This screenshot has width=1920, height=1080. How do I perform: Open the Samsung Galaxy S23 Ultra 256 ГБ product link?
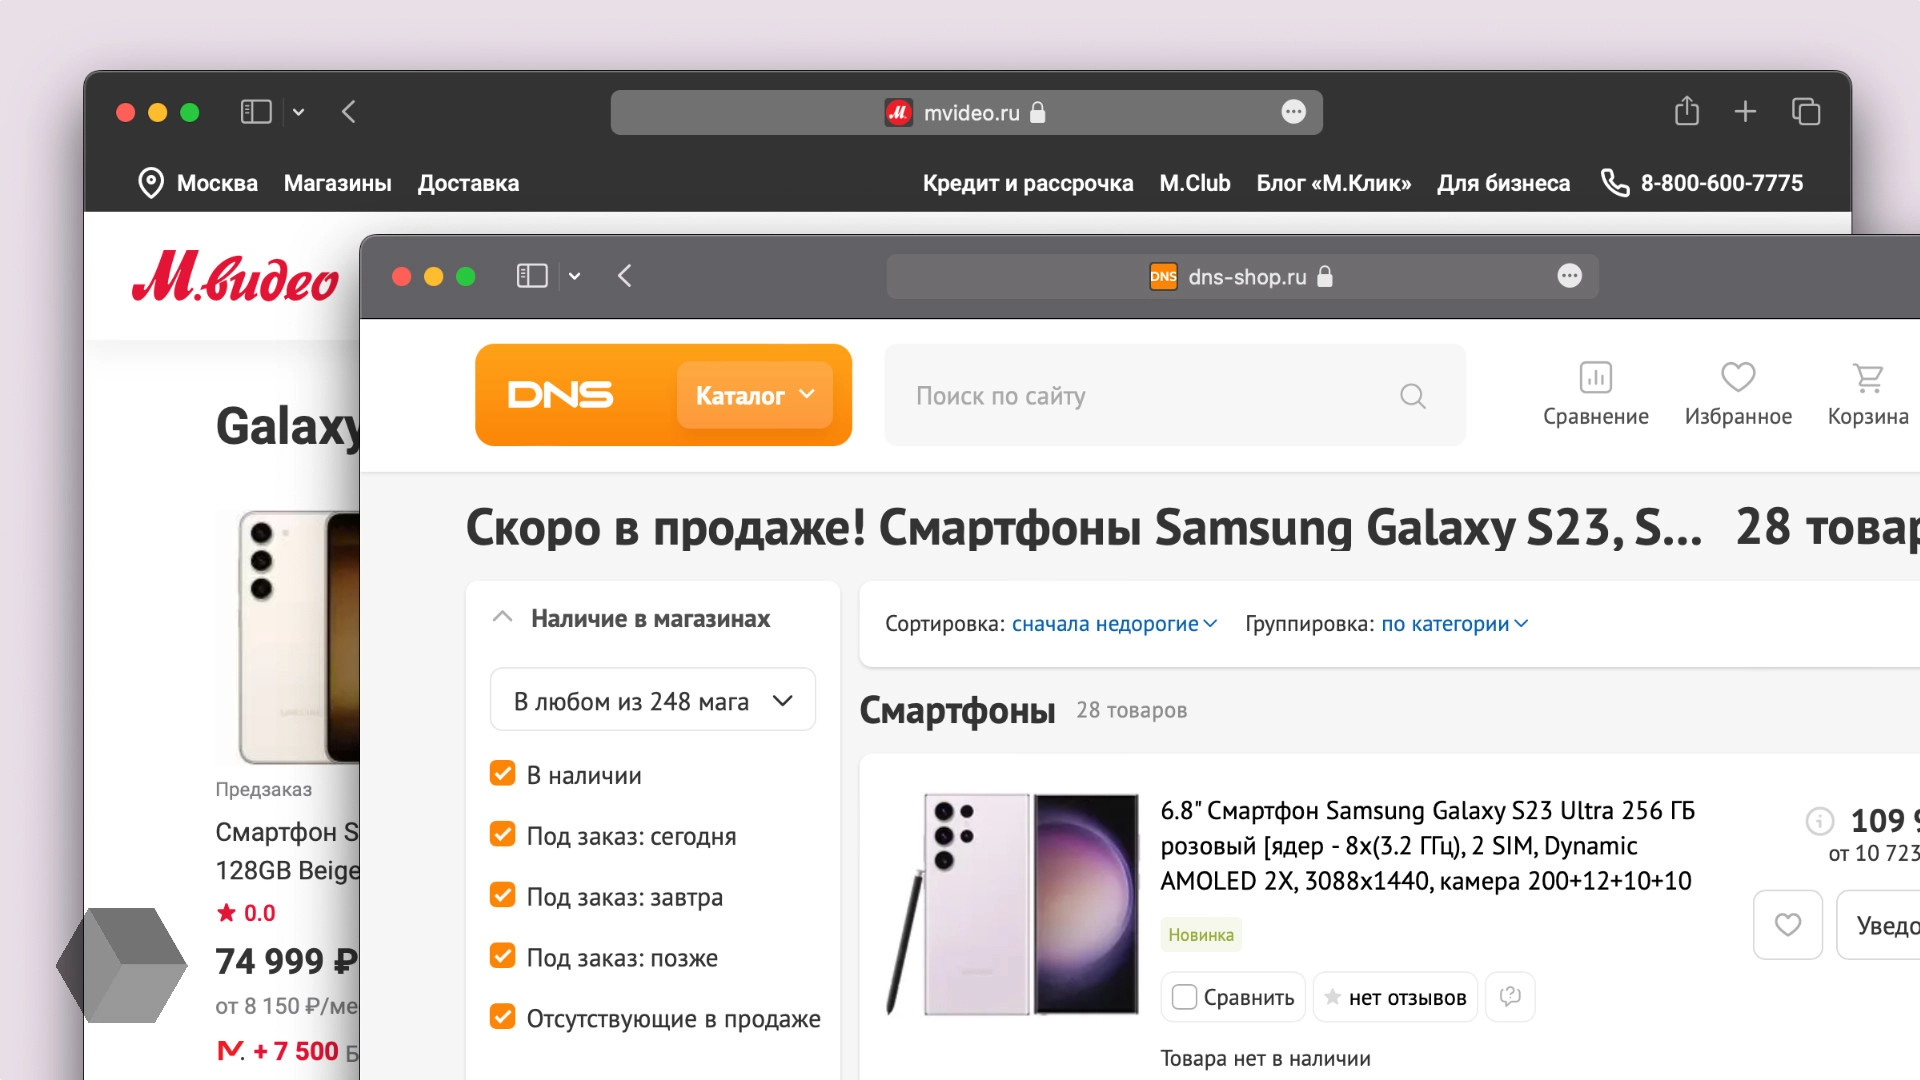coord(1427,846)
